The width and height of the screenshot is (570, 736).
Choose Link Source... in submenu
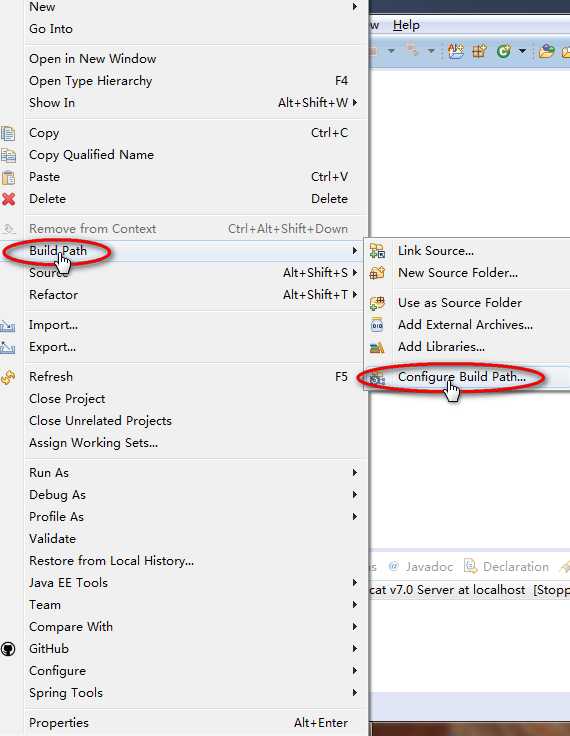468,251
